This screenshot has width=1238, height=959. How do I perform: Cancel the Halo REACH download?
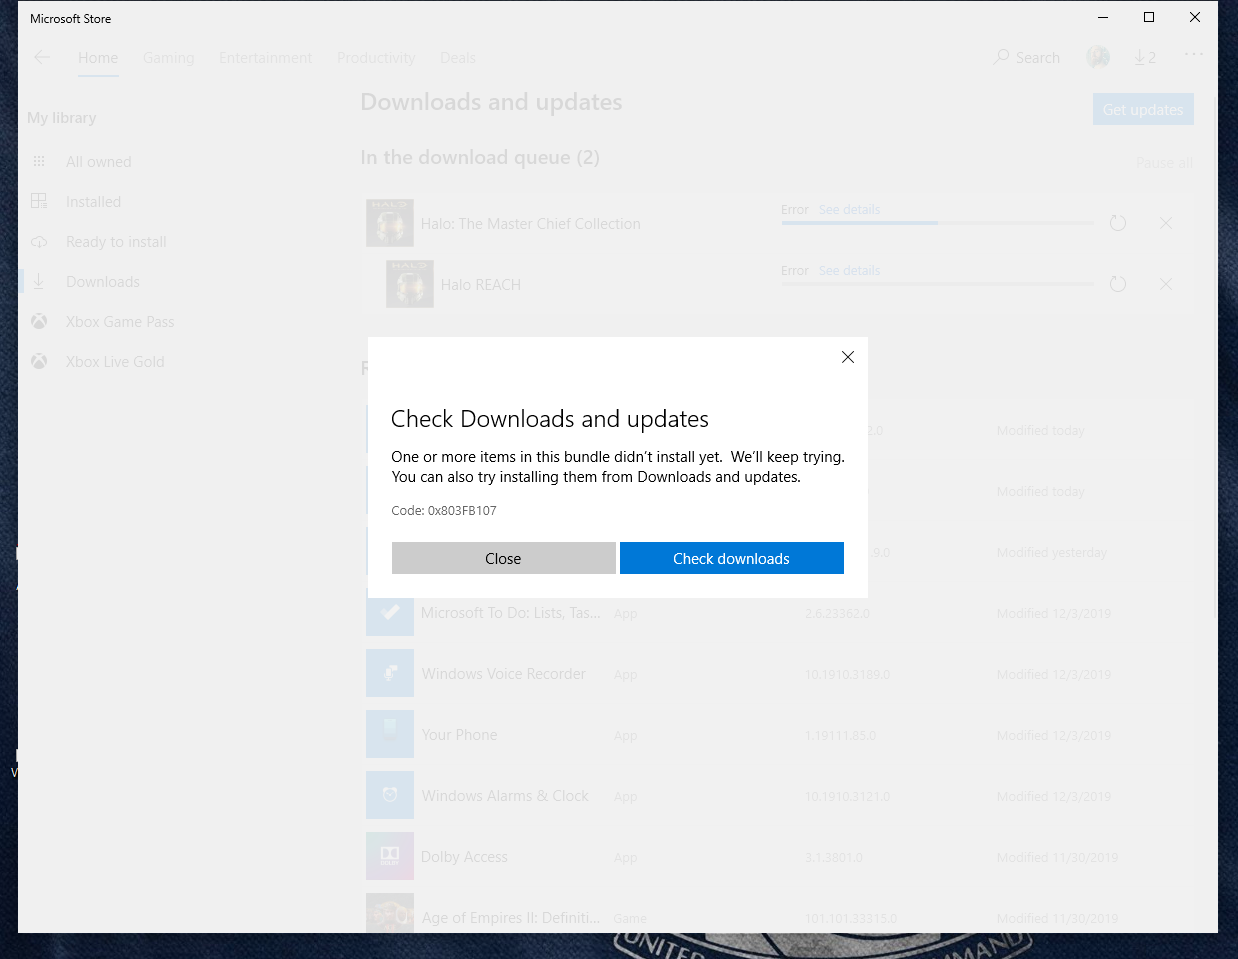tap(1166, 284)
